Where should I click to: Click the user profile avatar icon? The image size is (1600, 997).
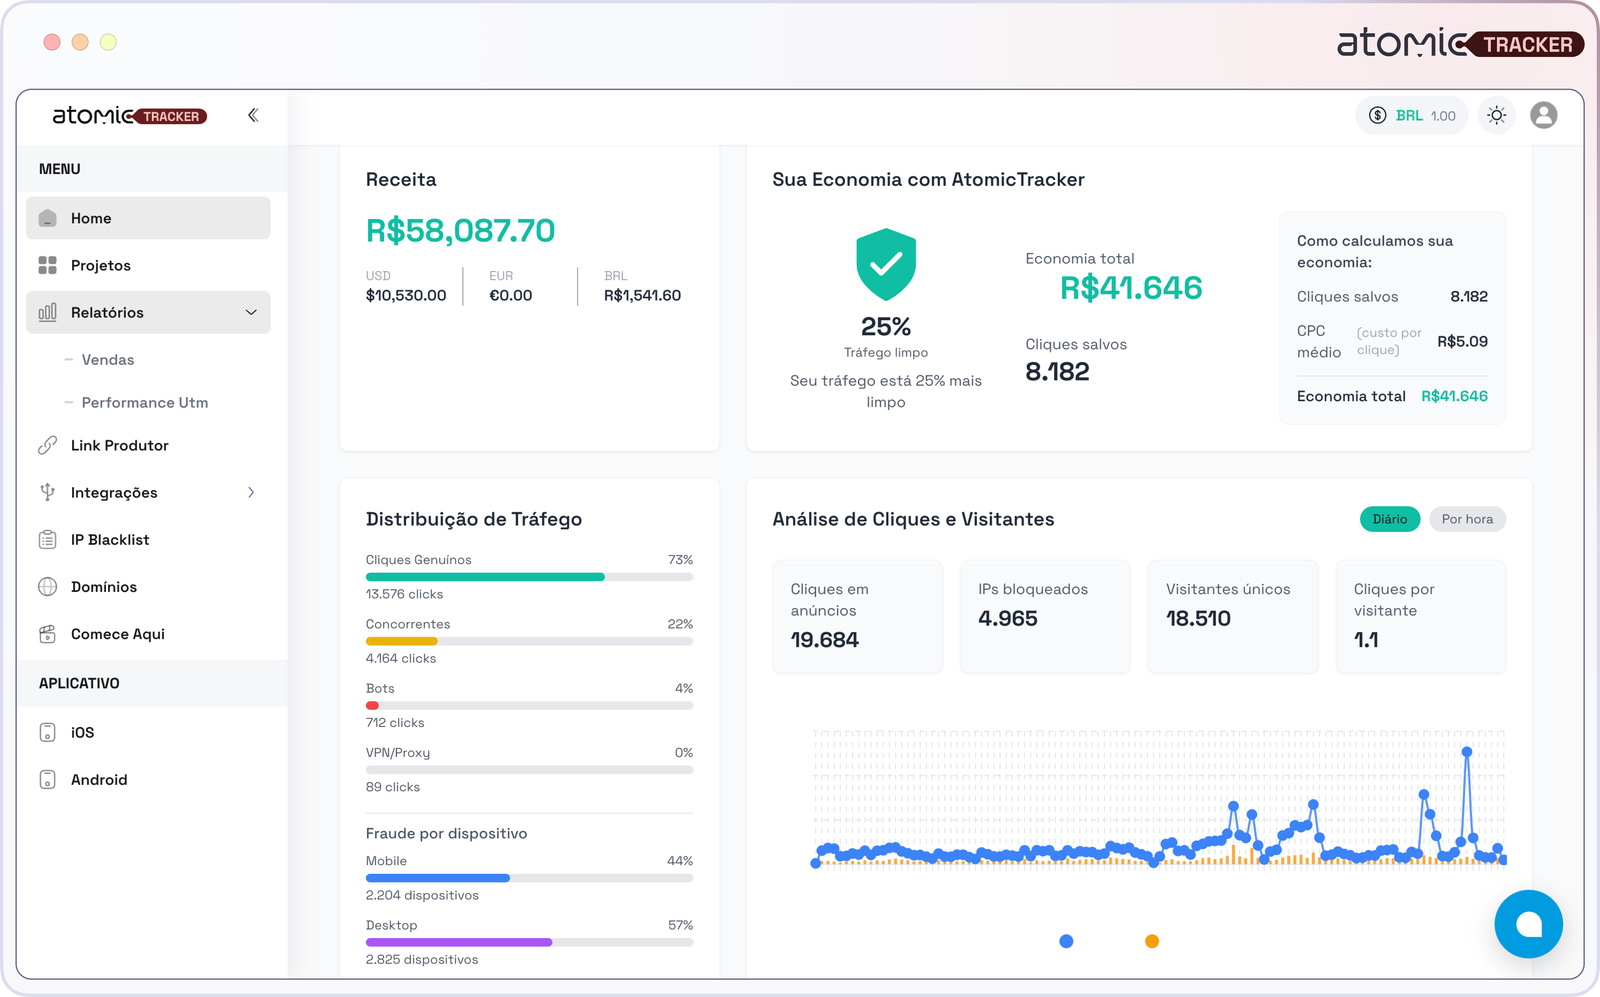pyautogui.click(x=1543, y=116)
